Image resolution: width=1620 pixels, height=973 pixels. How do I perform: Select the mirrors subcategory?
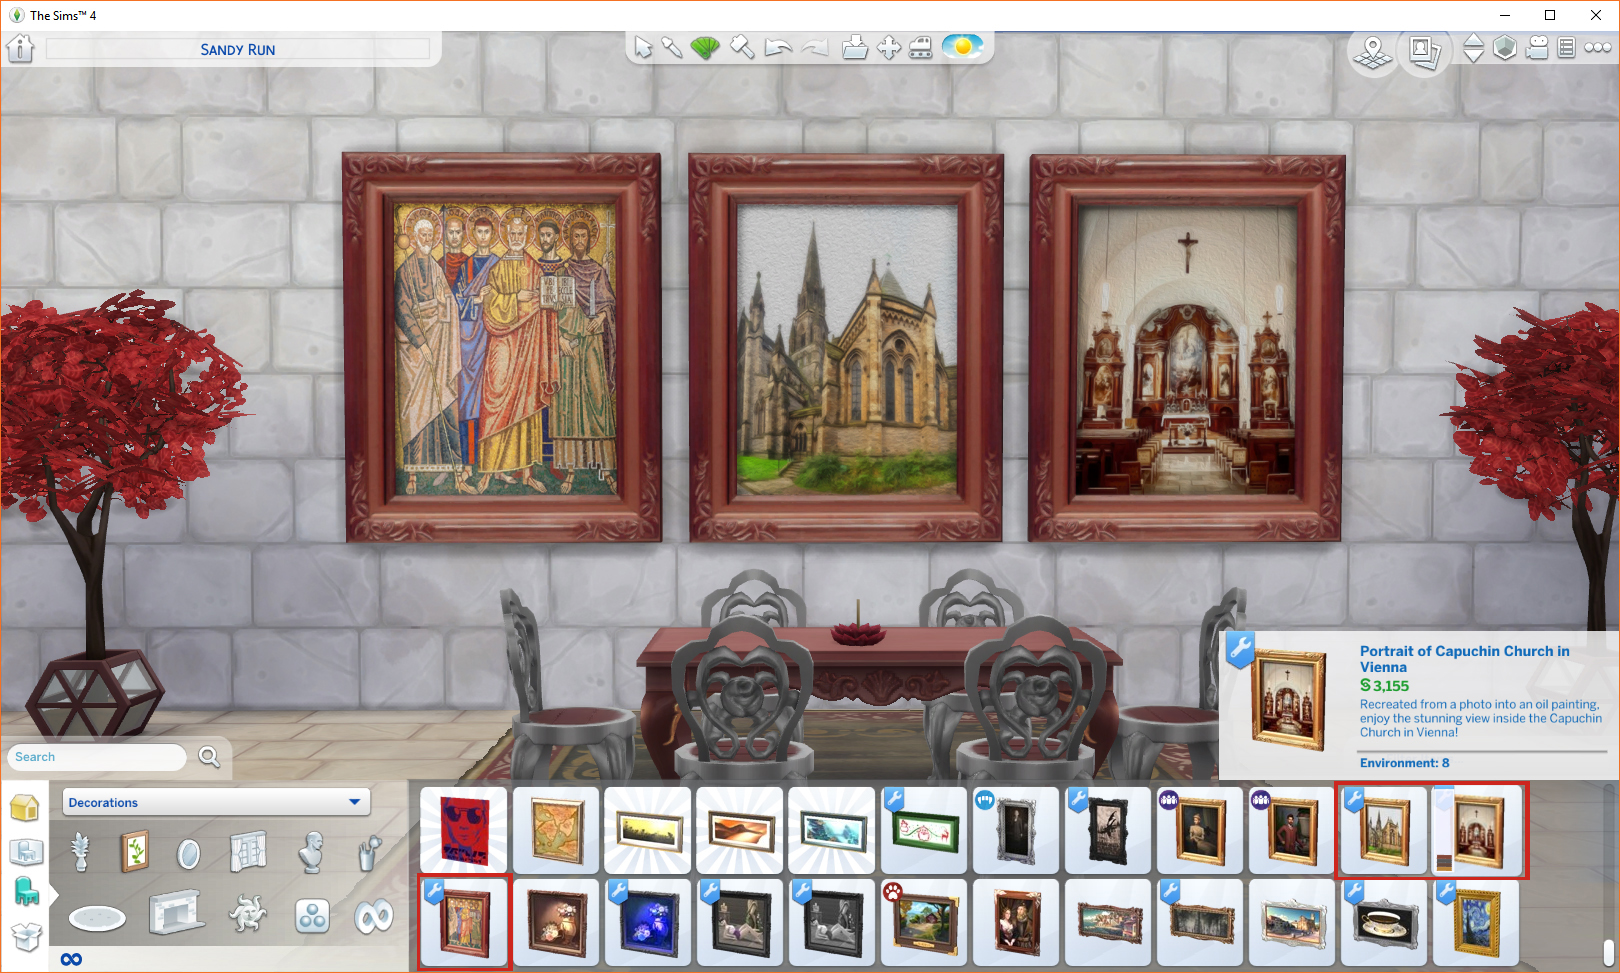click(188, 854)
